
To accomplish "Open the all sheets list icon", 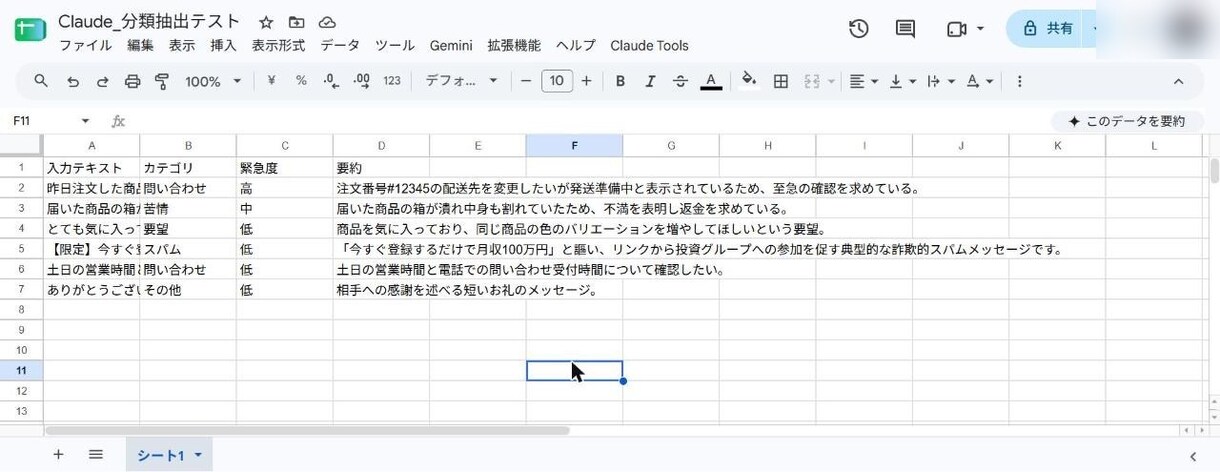I will click(x=96, y=455).
